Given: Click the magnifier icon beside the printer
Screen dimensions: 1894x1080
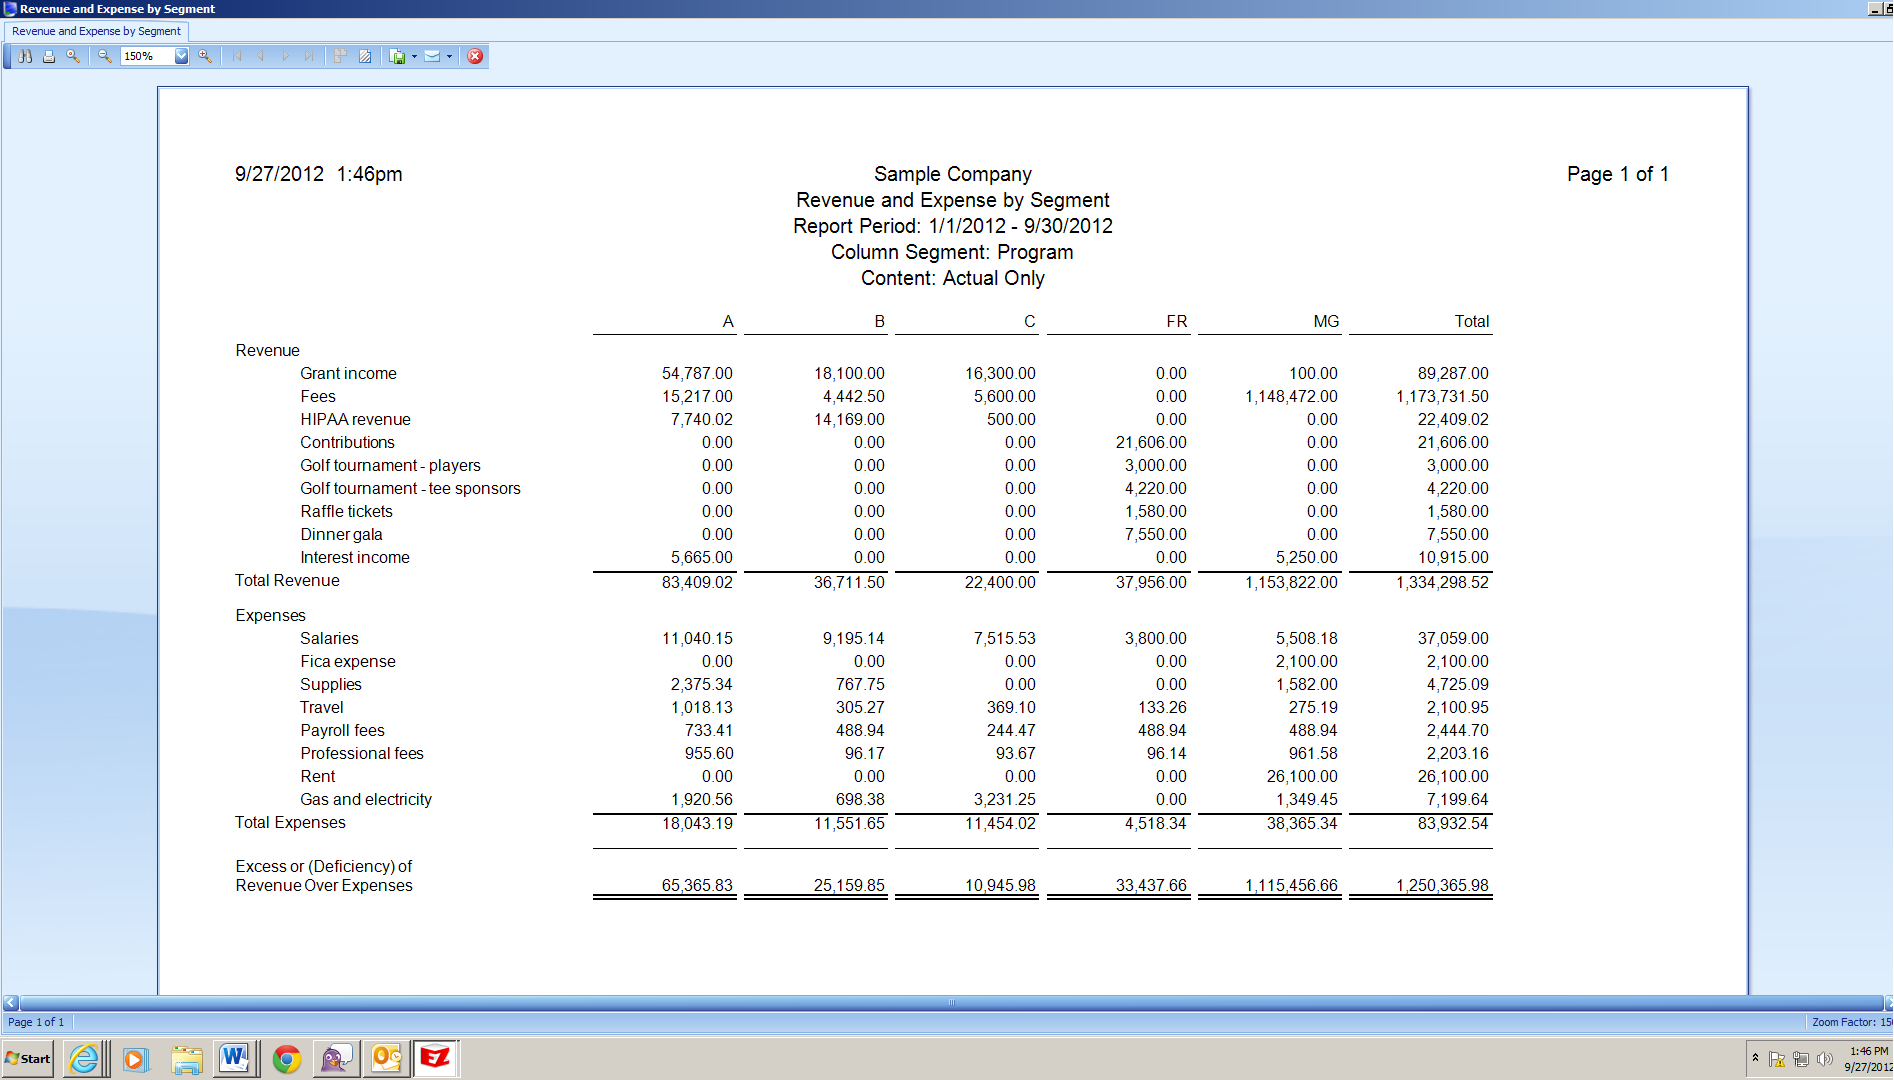Looking at the screenshot, I should (x=73, y=56).
